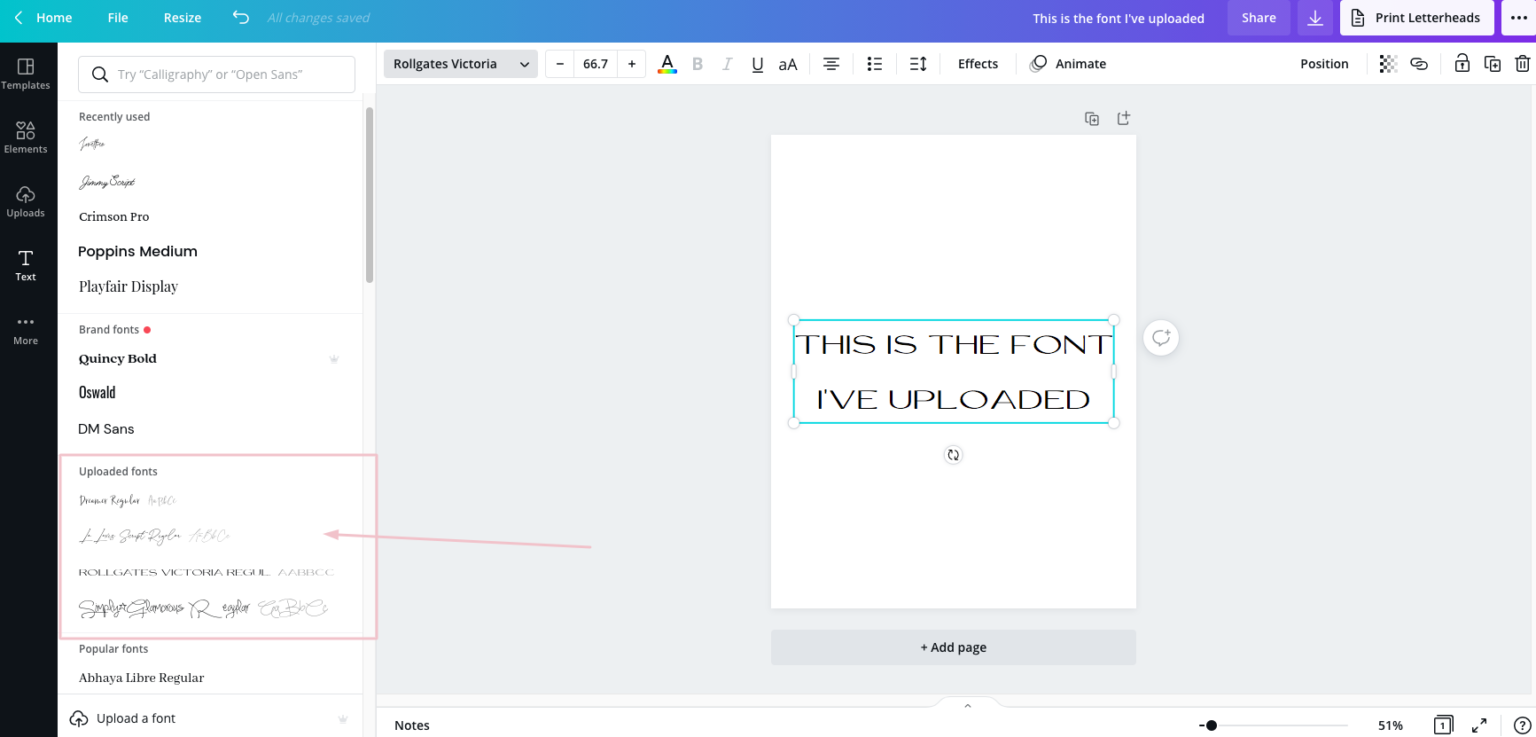Lock the selected text element
1536x737 pixels.
coord(1462,63)
